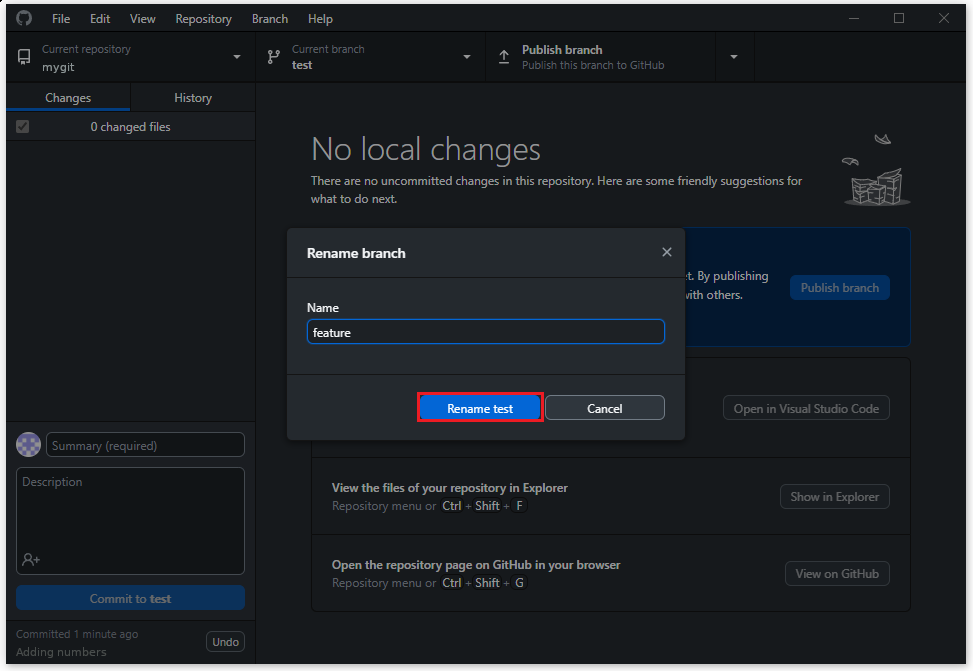Cancel the Rename branch dialog
Screen dimensions: 973x671
604,408
